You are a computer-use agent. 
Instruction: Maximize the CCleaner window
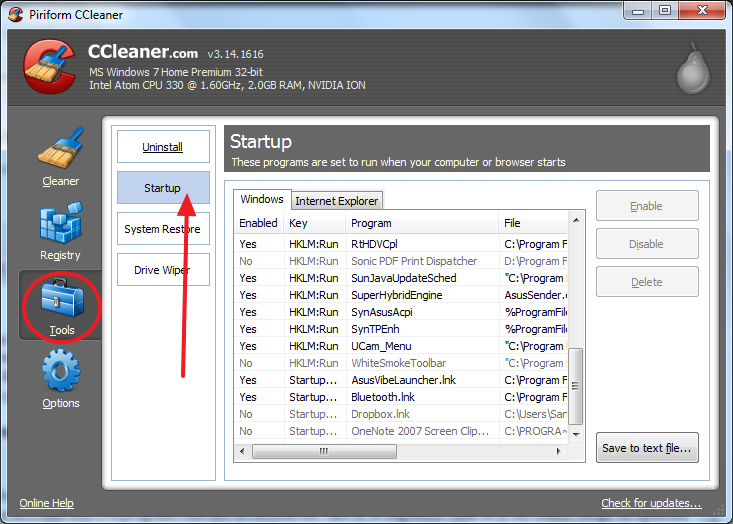pos(665,10)
